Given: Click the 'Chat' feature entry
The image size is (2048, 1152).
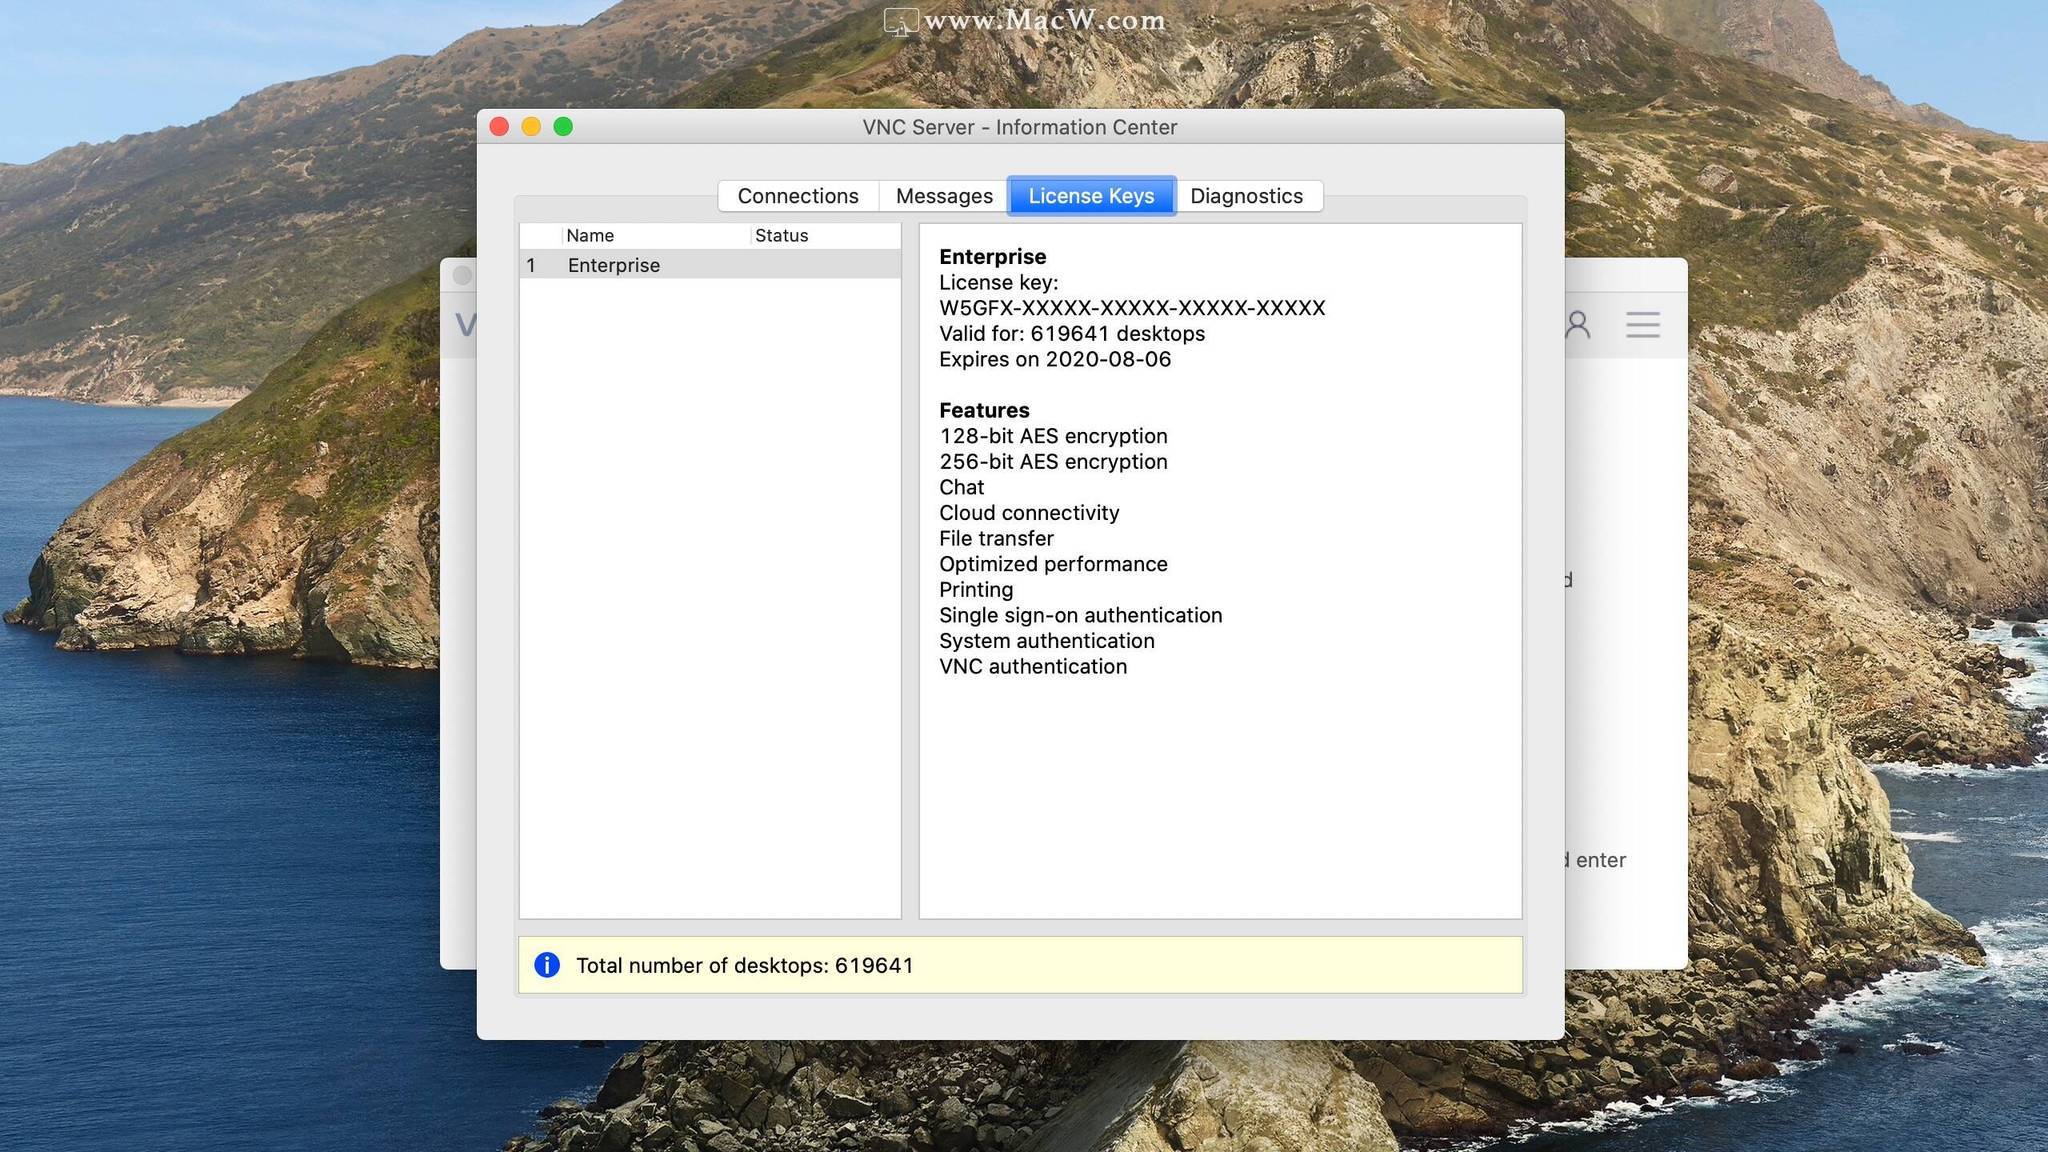Looking at the screenshot, I should click(962, 487).
